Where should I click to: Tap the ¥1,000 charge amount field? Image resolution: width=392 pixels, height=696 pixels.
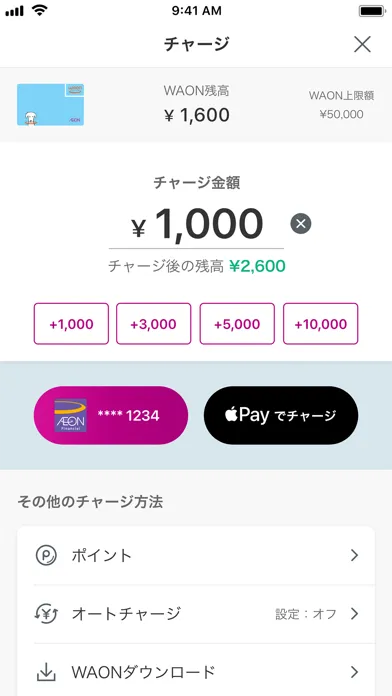tap(196, 224)
